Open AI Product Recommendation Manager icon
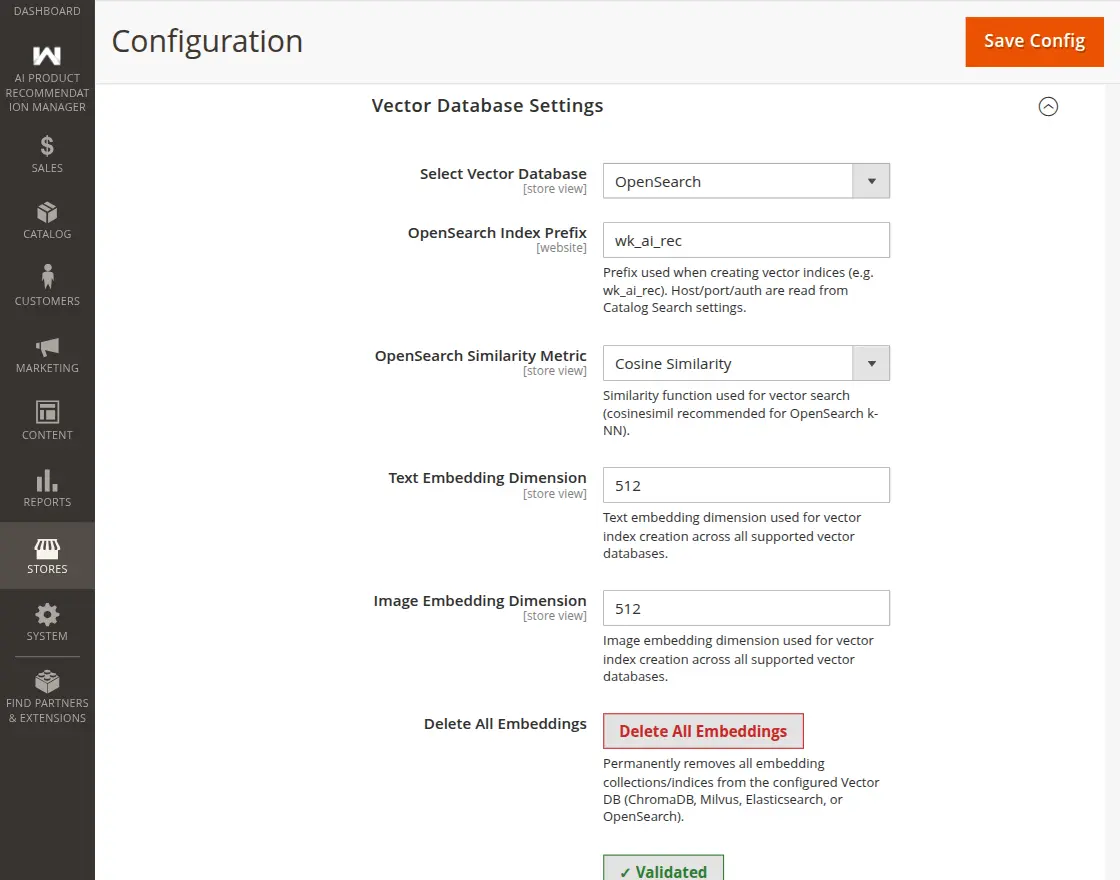The width and height of the screenshot is (1120, 880). pyautogui.click(x=47, y=56)
